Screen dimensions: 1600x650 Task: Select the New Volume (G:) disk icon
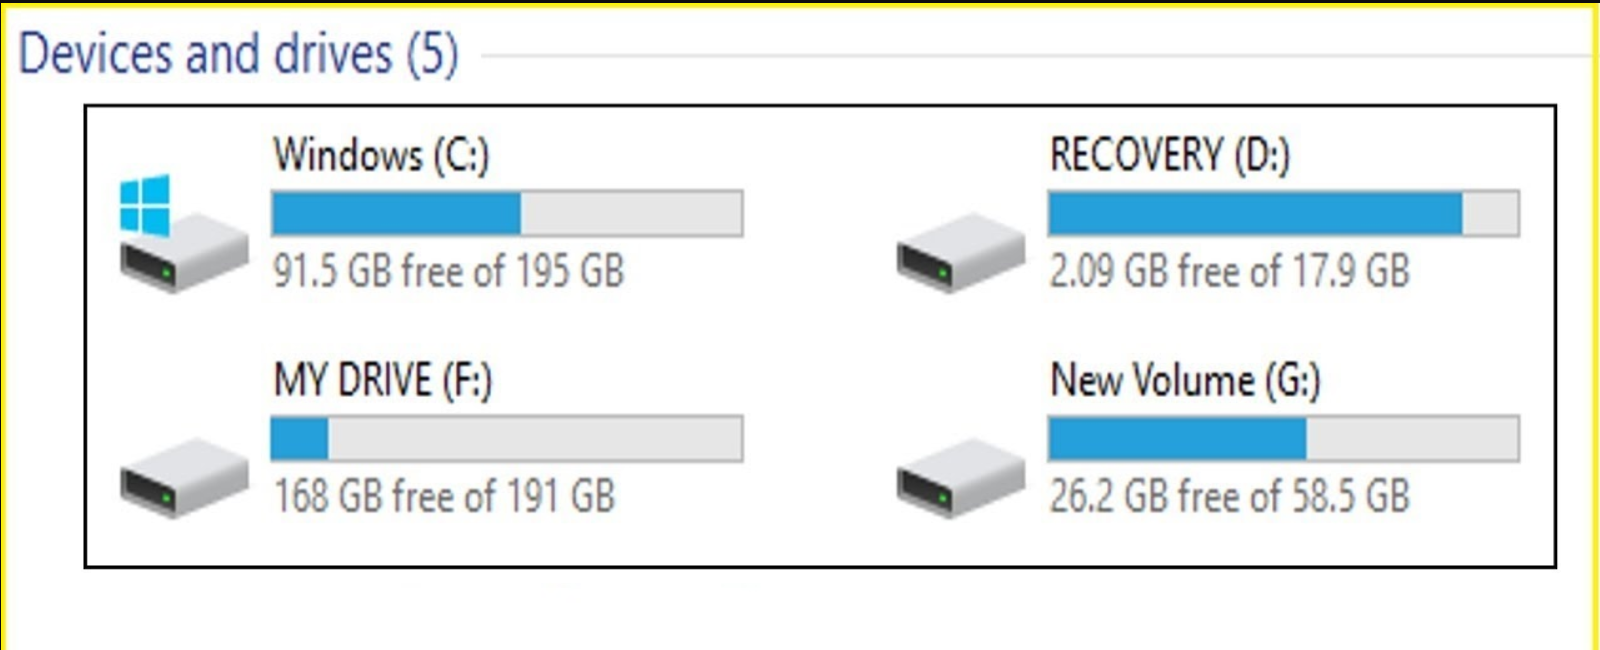[x=960, y=477]
